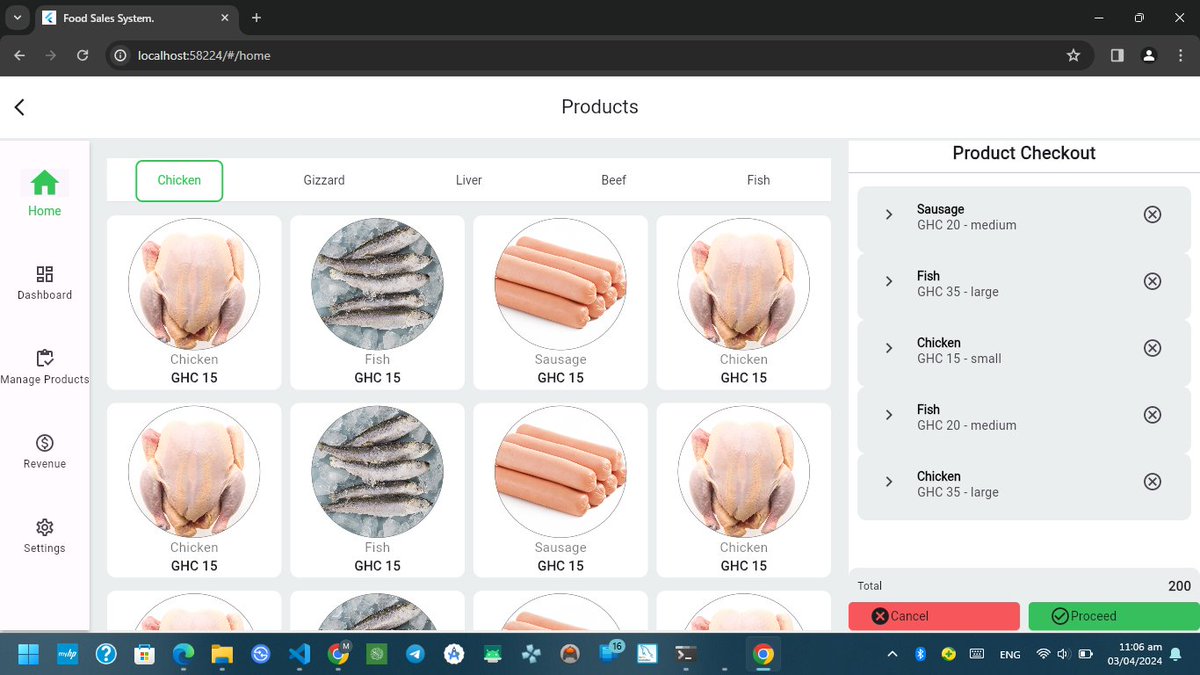Screen dimensions: 1200x675
Task: Switch to the Liver category tab
Action: (x=469, y=180)
